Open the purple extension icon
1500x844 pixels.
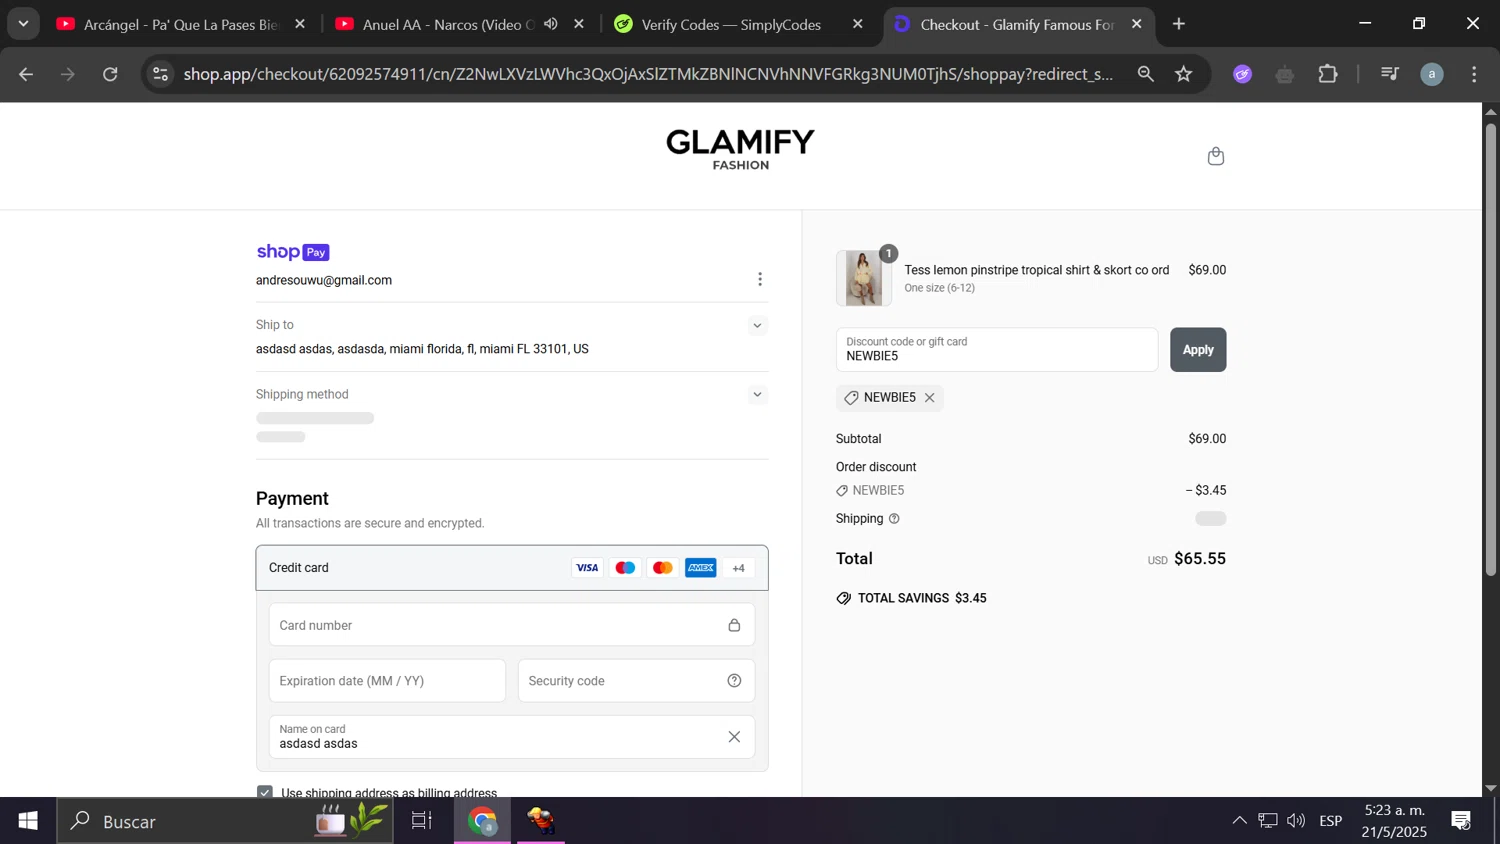pos(1243,74)
